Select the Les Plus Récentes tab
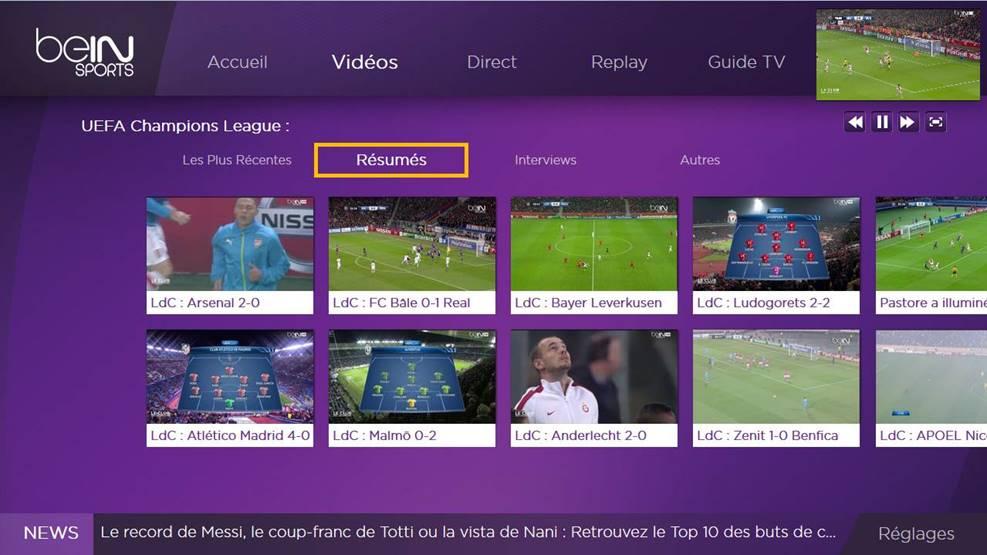 (x=237, y=160)
